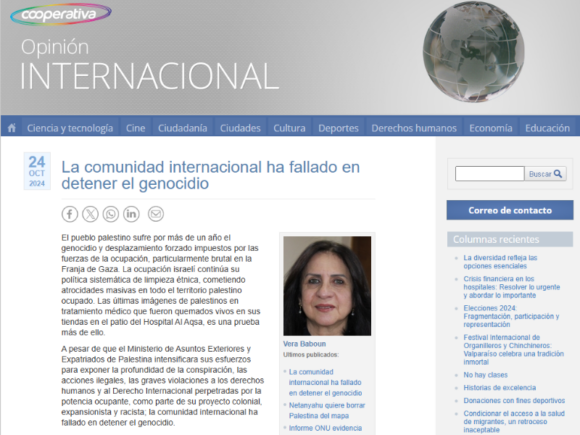Viewport: 580px width, 435px height.
Task: Click Vera Baboun author photo
Action: coord(327,286)
